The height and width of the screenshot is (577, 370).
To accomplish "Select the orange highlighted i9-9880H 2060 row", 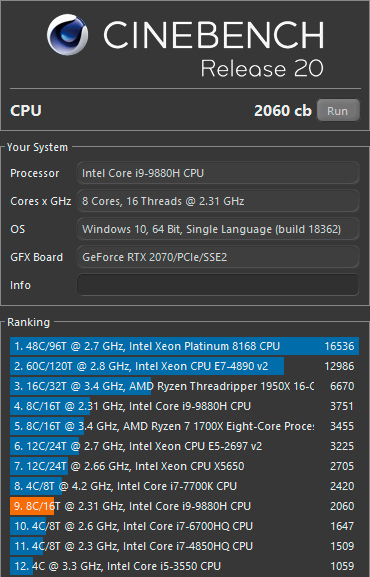I will click(x=184, y=506).
